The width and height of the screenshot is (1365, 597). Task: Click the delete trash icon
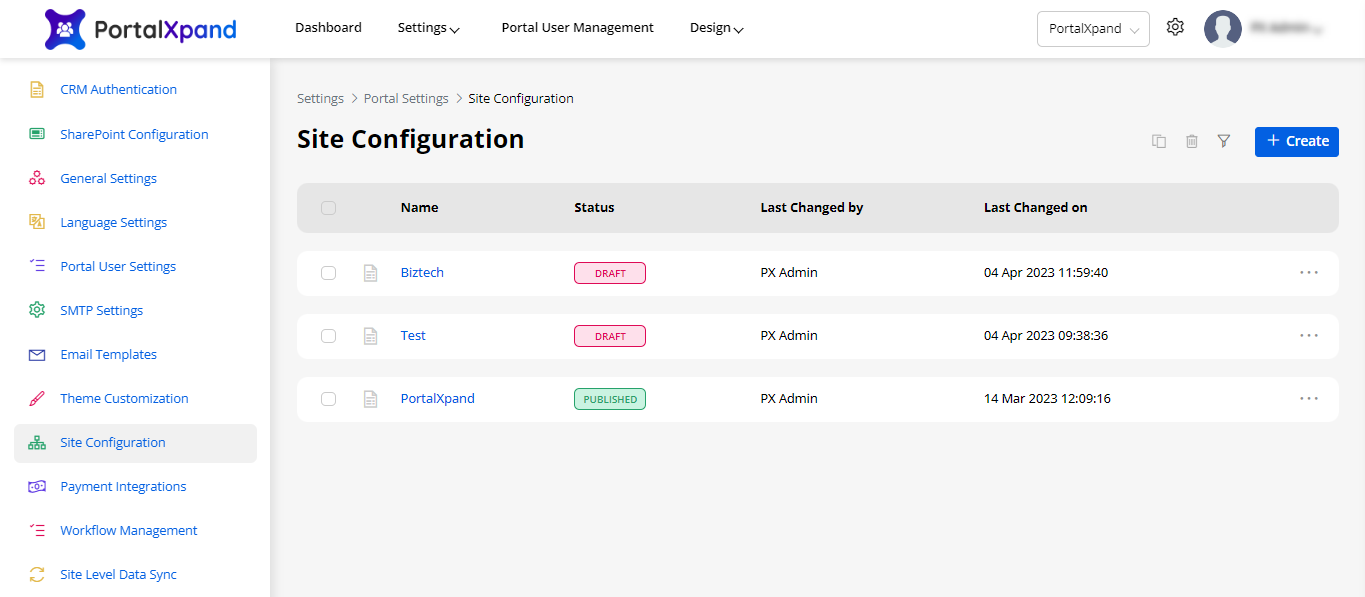(1191, 141)
